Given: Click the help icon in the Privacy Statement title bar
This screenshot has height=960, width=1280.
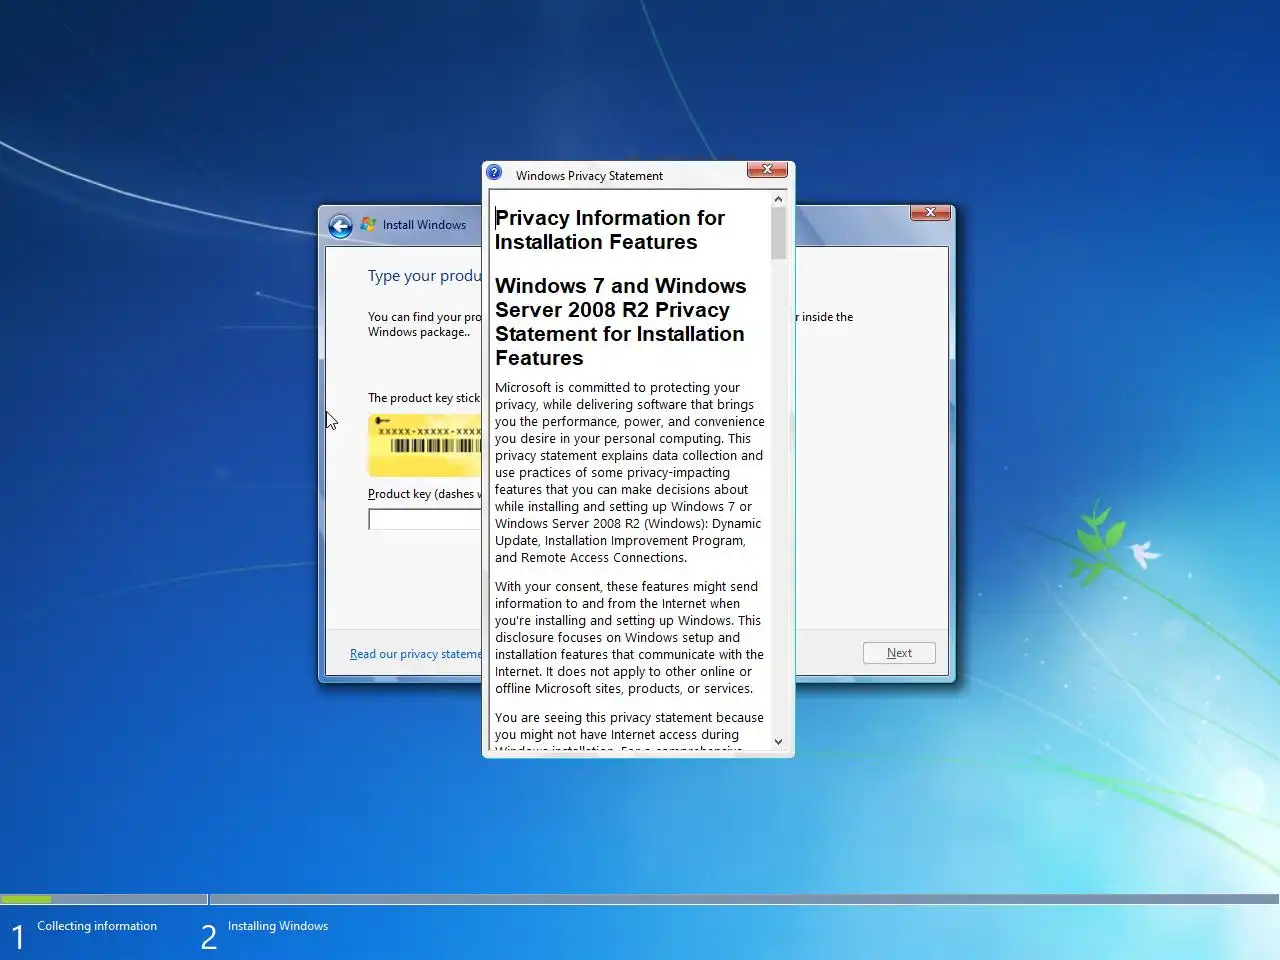Looking at the screenshot, I should coord(494,173).
